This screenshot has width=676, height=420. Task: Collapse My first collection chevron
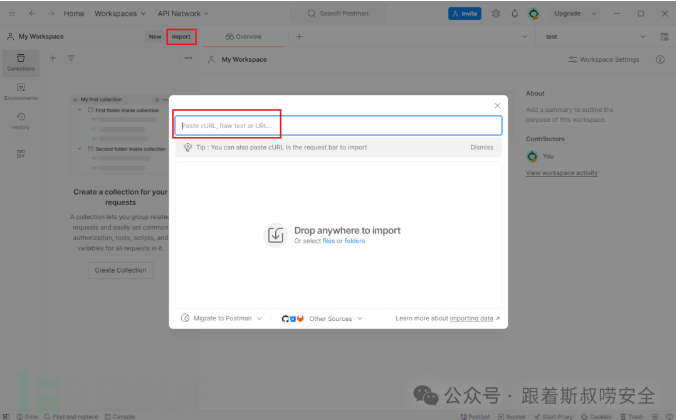pyautogui.click(x=75, y=100)
